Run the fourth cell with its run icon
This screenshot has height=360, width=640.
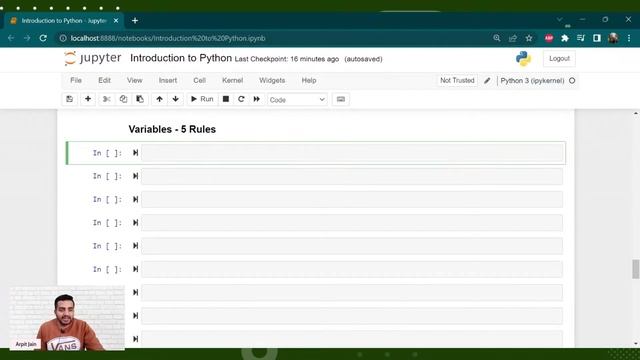click(x=136, y=222)
